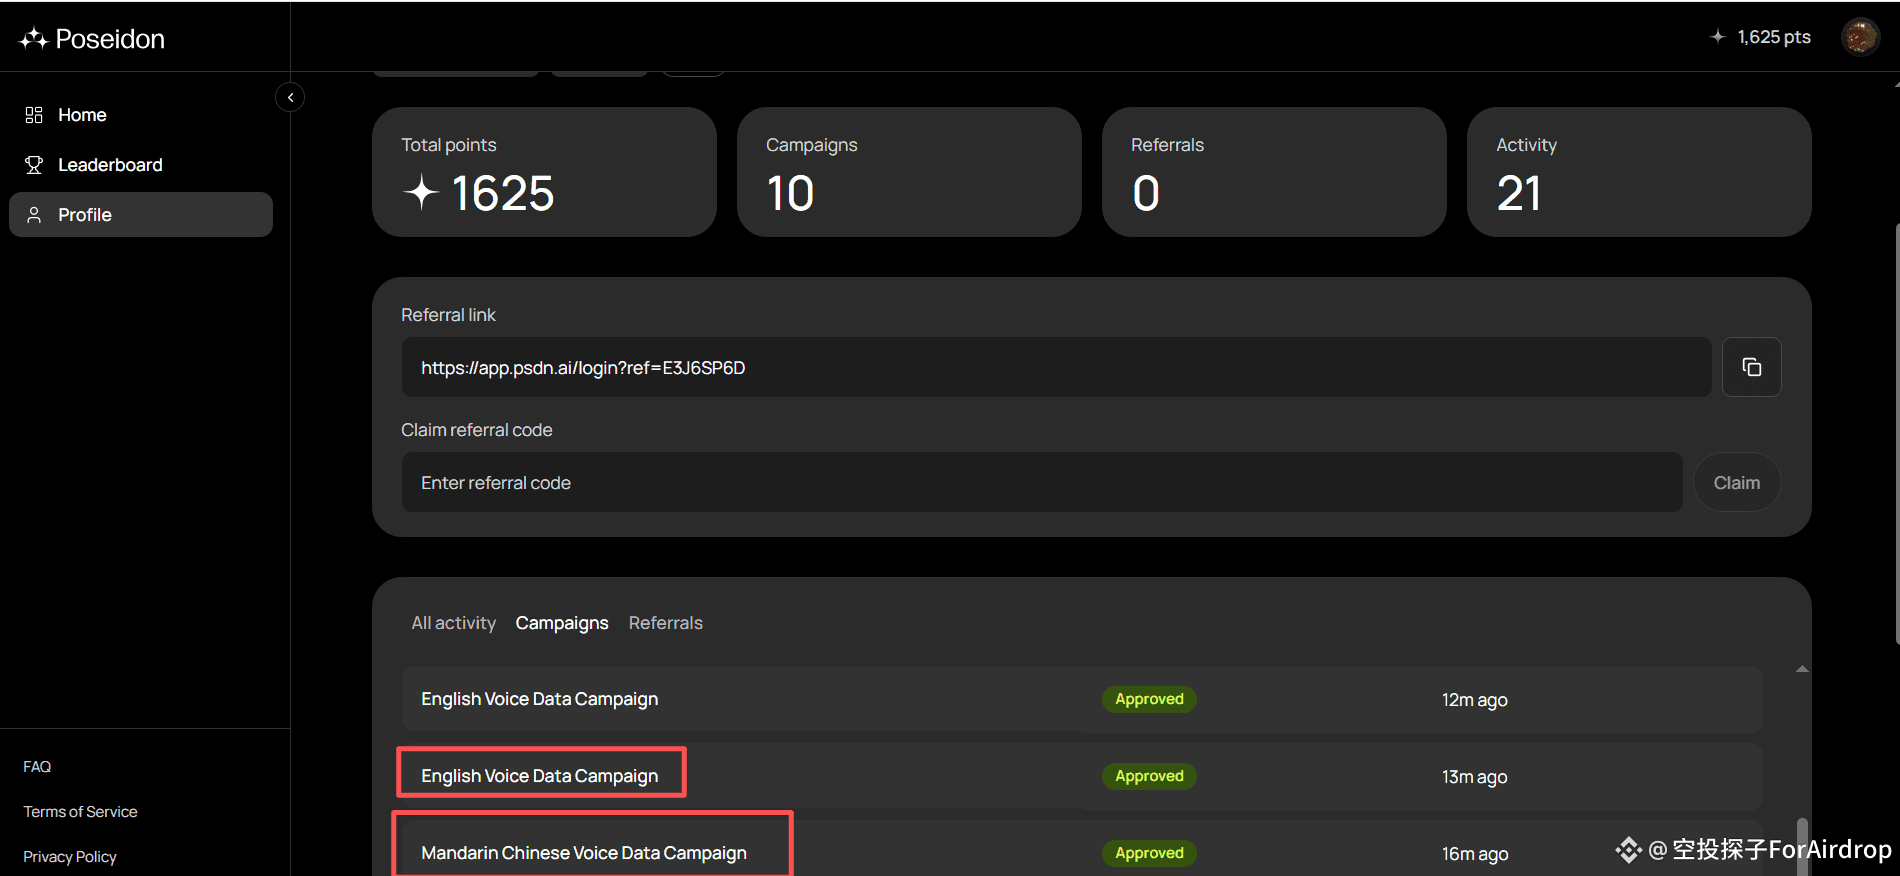The height and width of the screenshot is (876, 1900).
Task: Click the Claim button
Action: pyautogui.click(x=1737, y=482)
